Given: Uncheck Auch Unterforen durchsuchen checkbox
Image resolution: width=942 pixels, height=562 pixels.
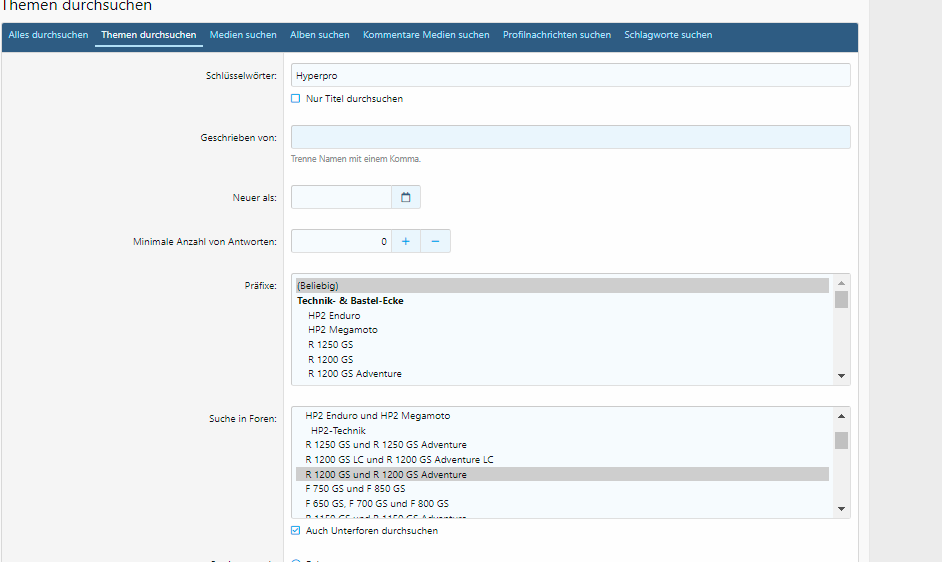Looking at the screenshot, I should tap(296, 530).
